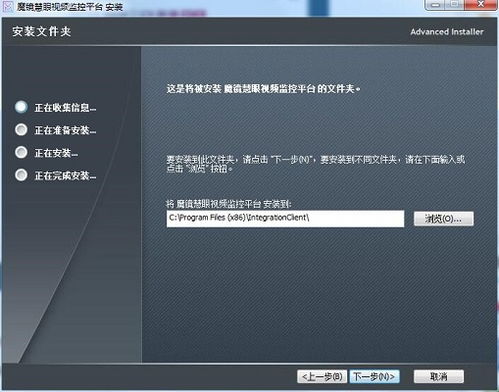Select the 正在准备安装 step indicator circle
The height and width of the screenshot is (392, 499).
pyautogui.click(x=21, y=130)
